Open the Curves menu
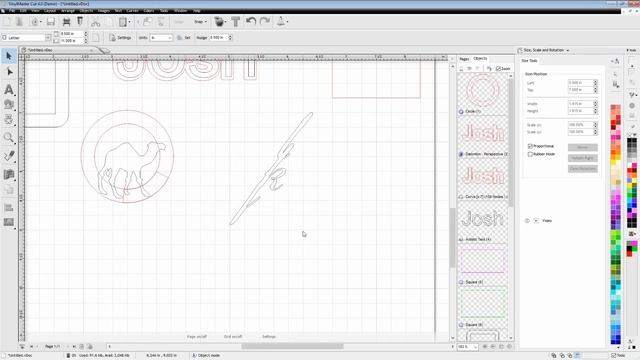640x360 pixels. coord(132,11)
